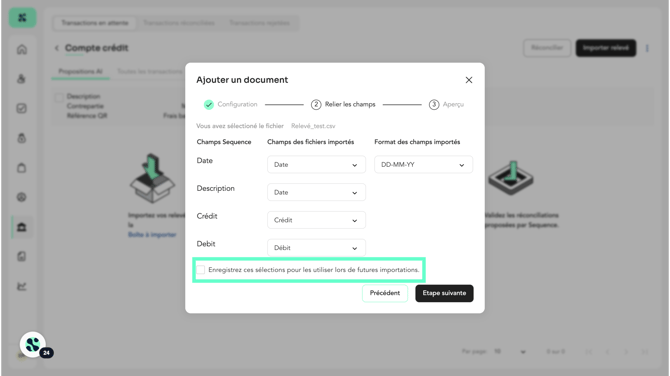The height and width of the screenshot is (376, 670).
Task: Open the three-dot menu near Importer relevé
Action: pyautogui.click(x=647, y=48)
